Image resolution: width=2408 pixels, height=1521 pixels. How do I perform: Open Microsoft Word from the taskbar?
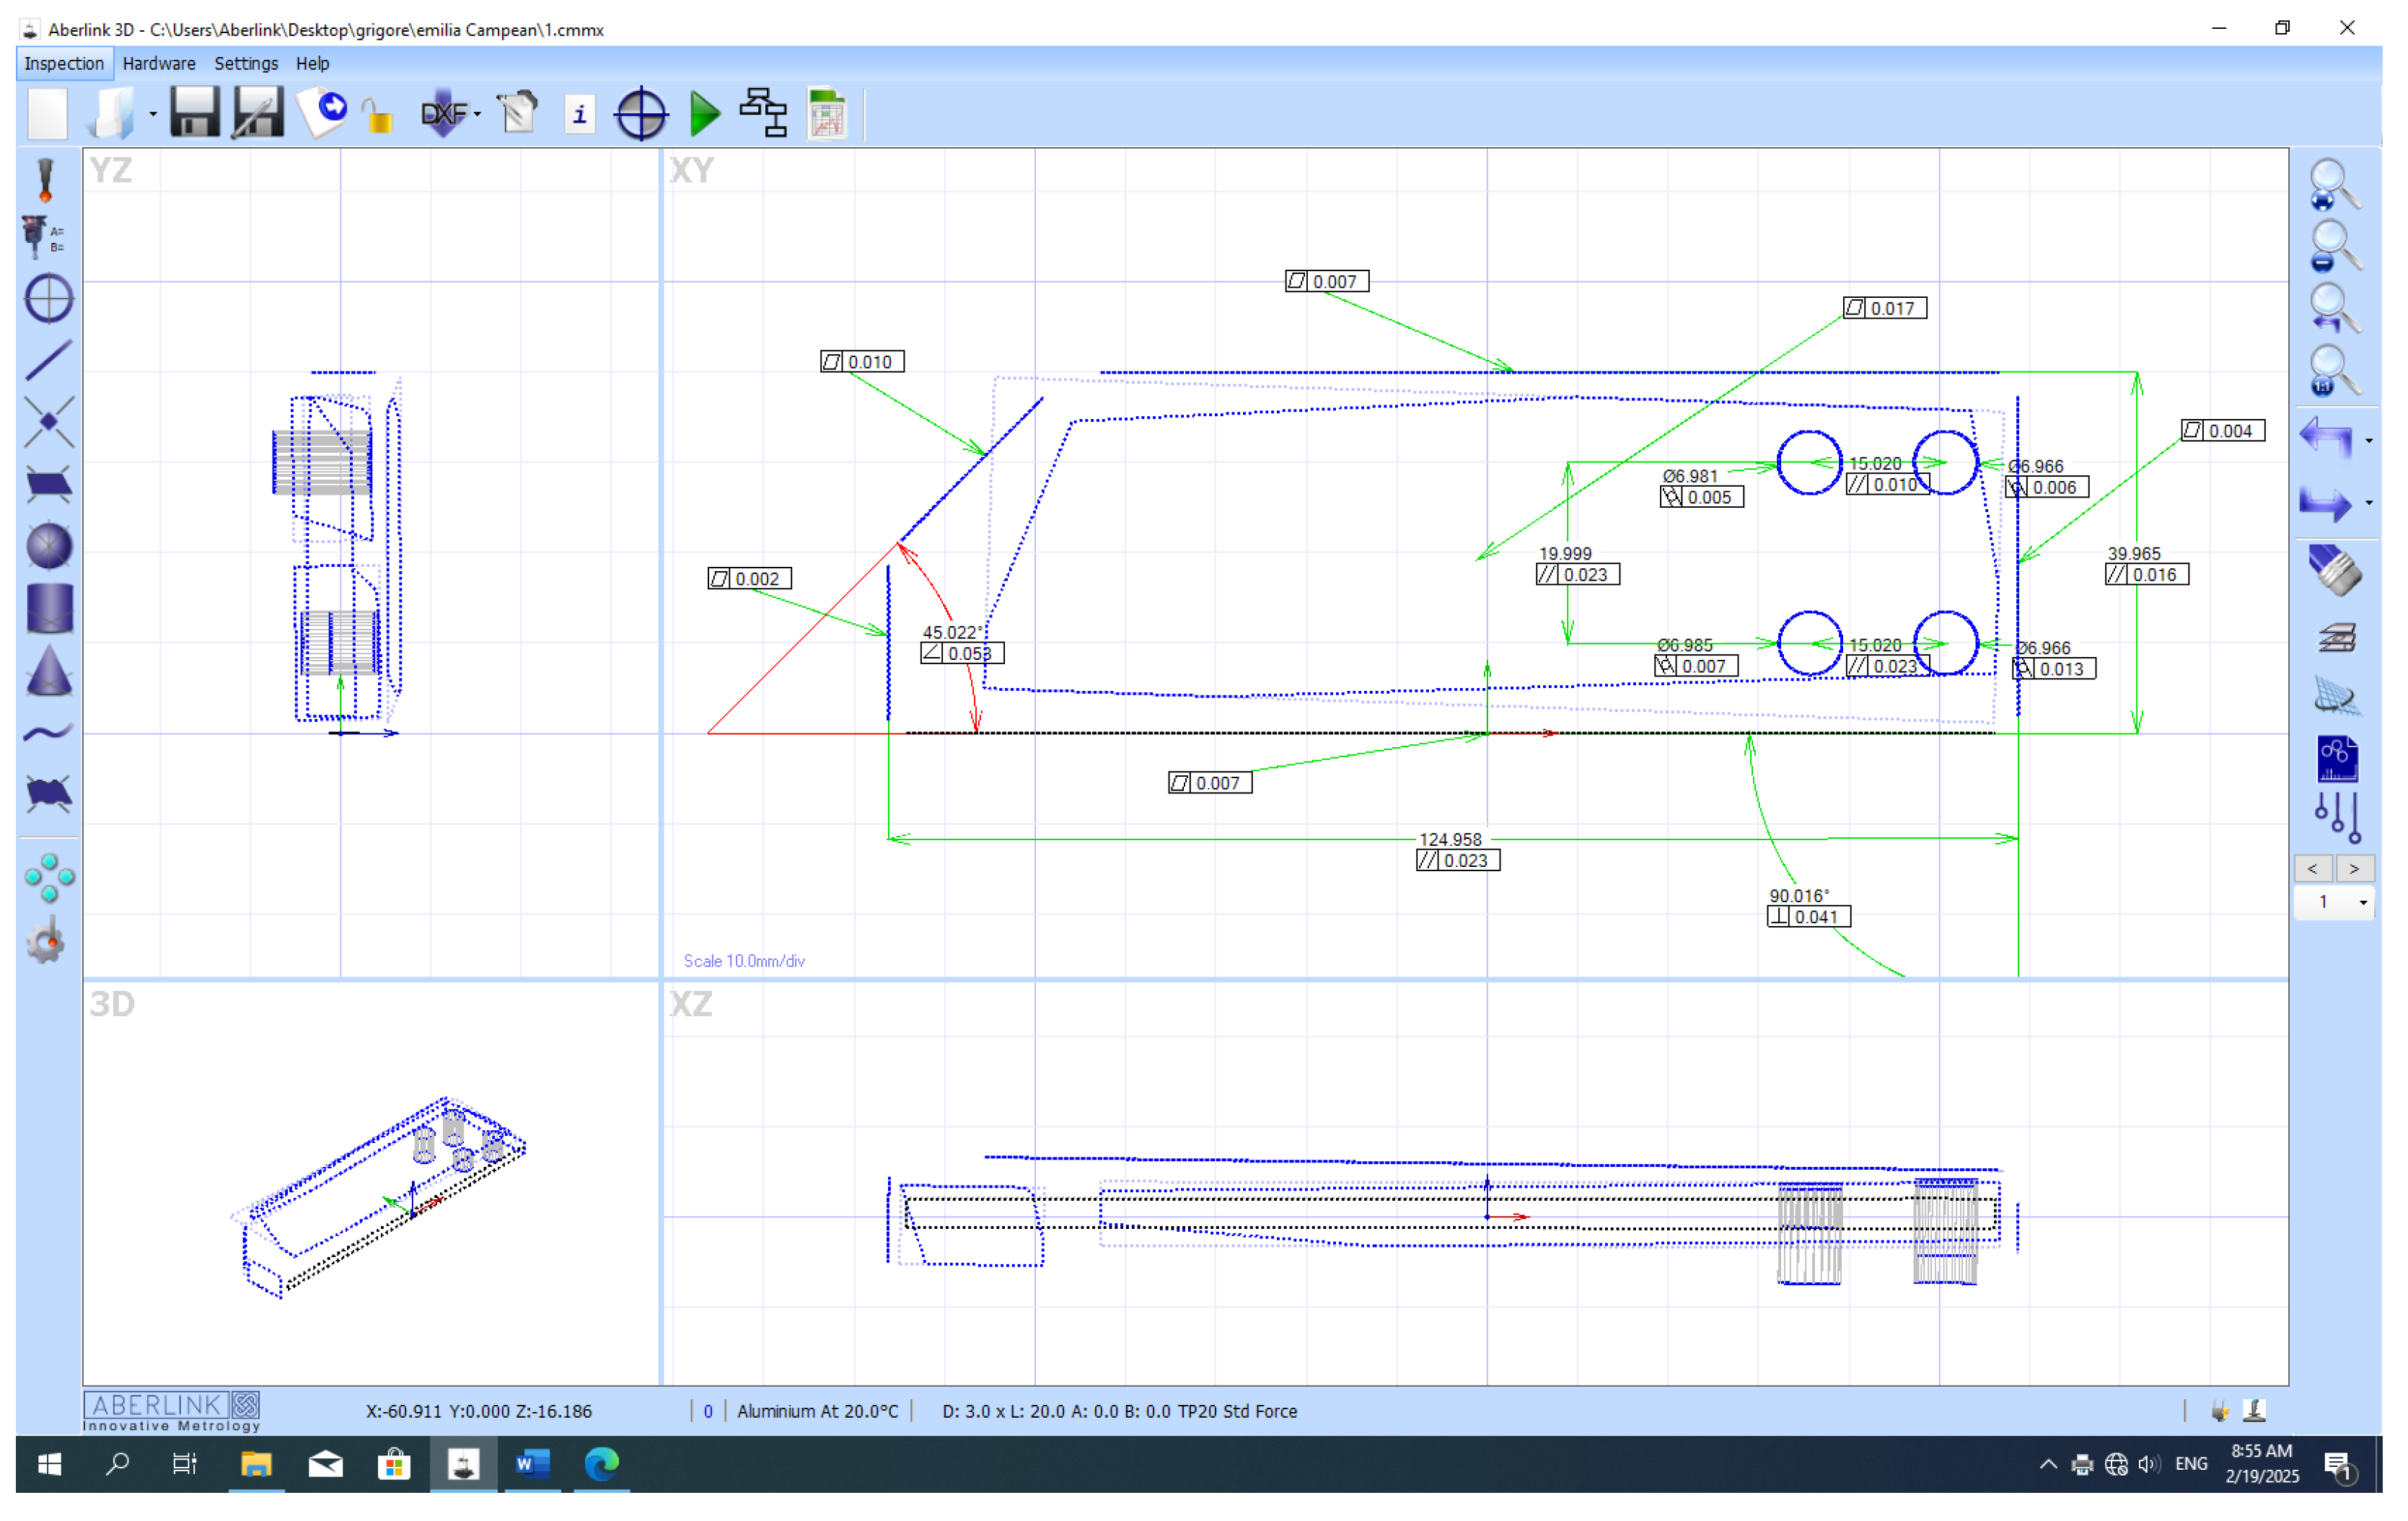click(x=532, y=1465)
